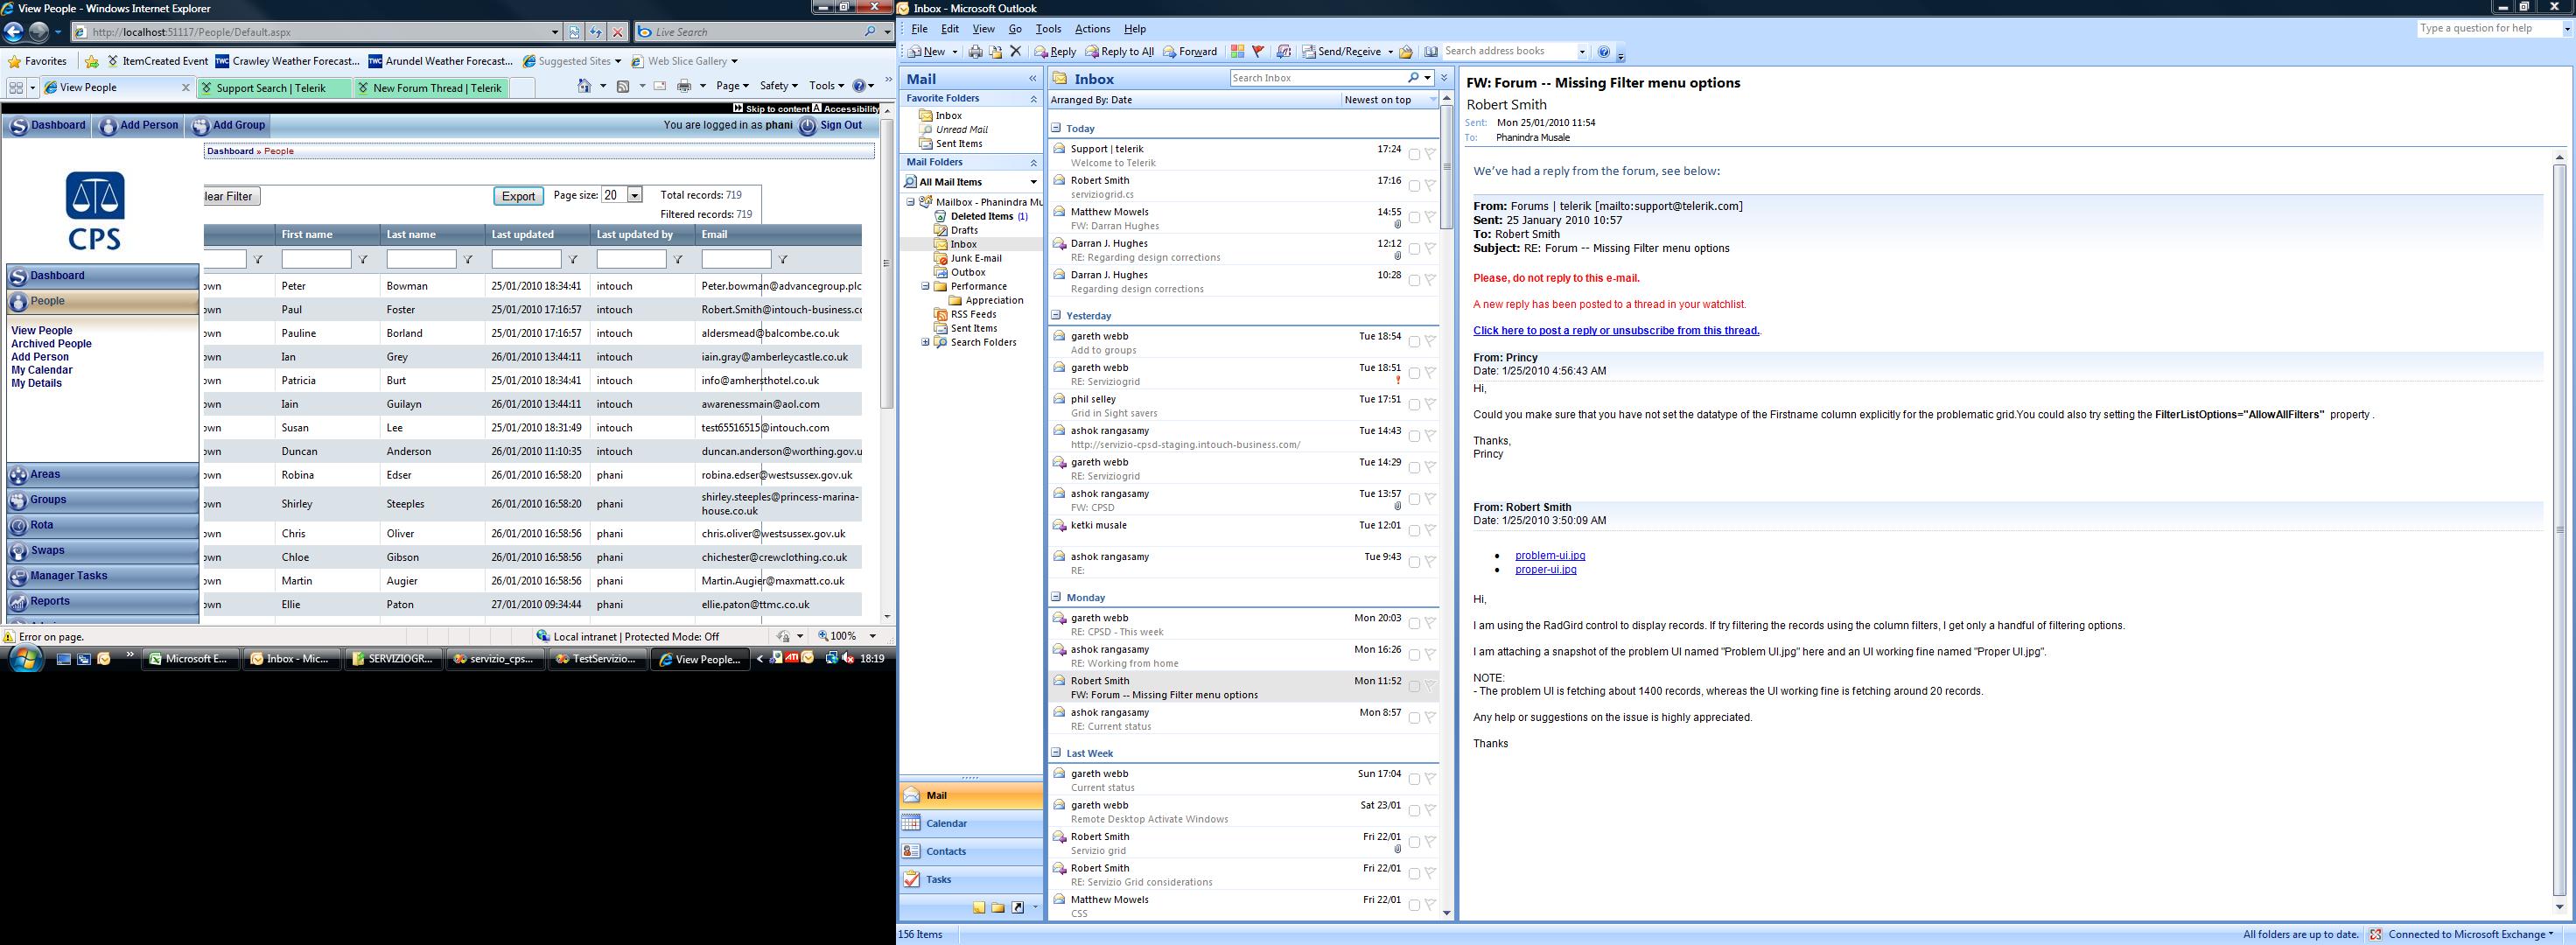Toggle flag on Robert Smith serviziogrid.cs email
2576x945 pixels.
click(1430, 186)
